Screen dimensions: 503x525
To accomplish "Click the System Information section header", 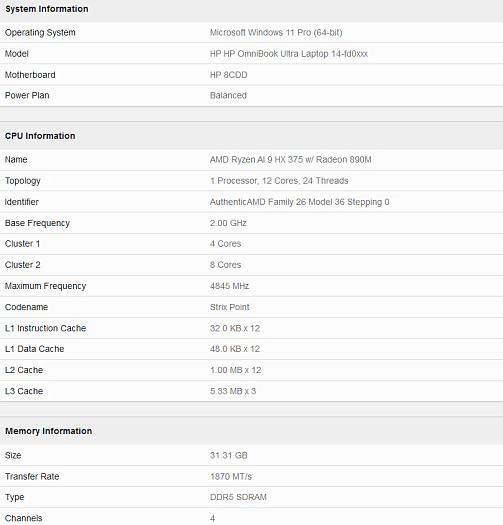I will tap(47, 9).
